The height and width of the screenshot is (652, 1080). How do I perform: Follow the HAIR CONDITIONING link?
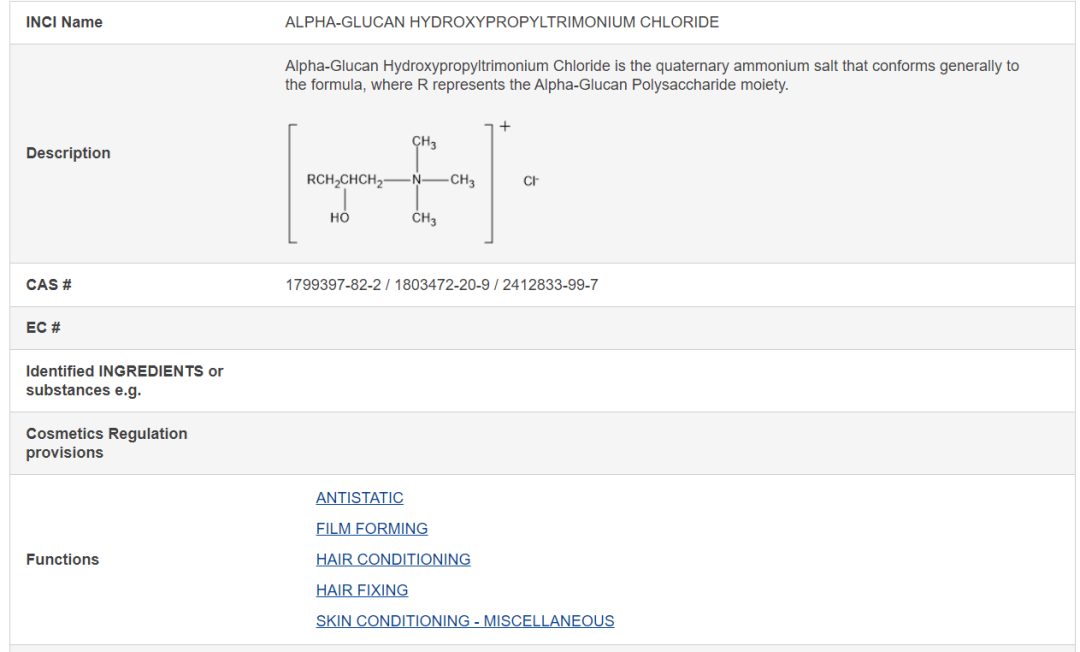pos(393,560)
